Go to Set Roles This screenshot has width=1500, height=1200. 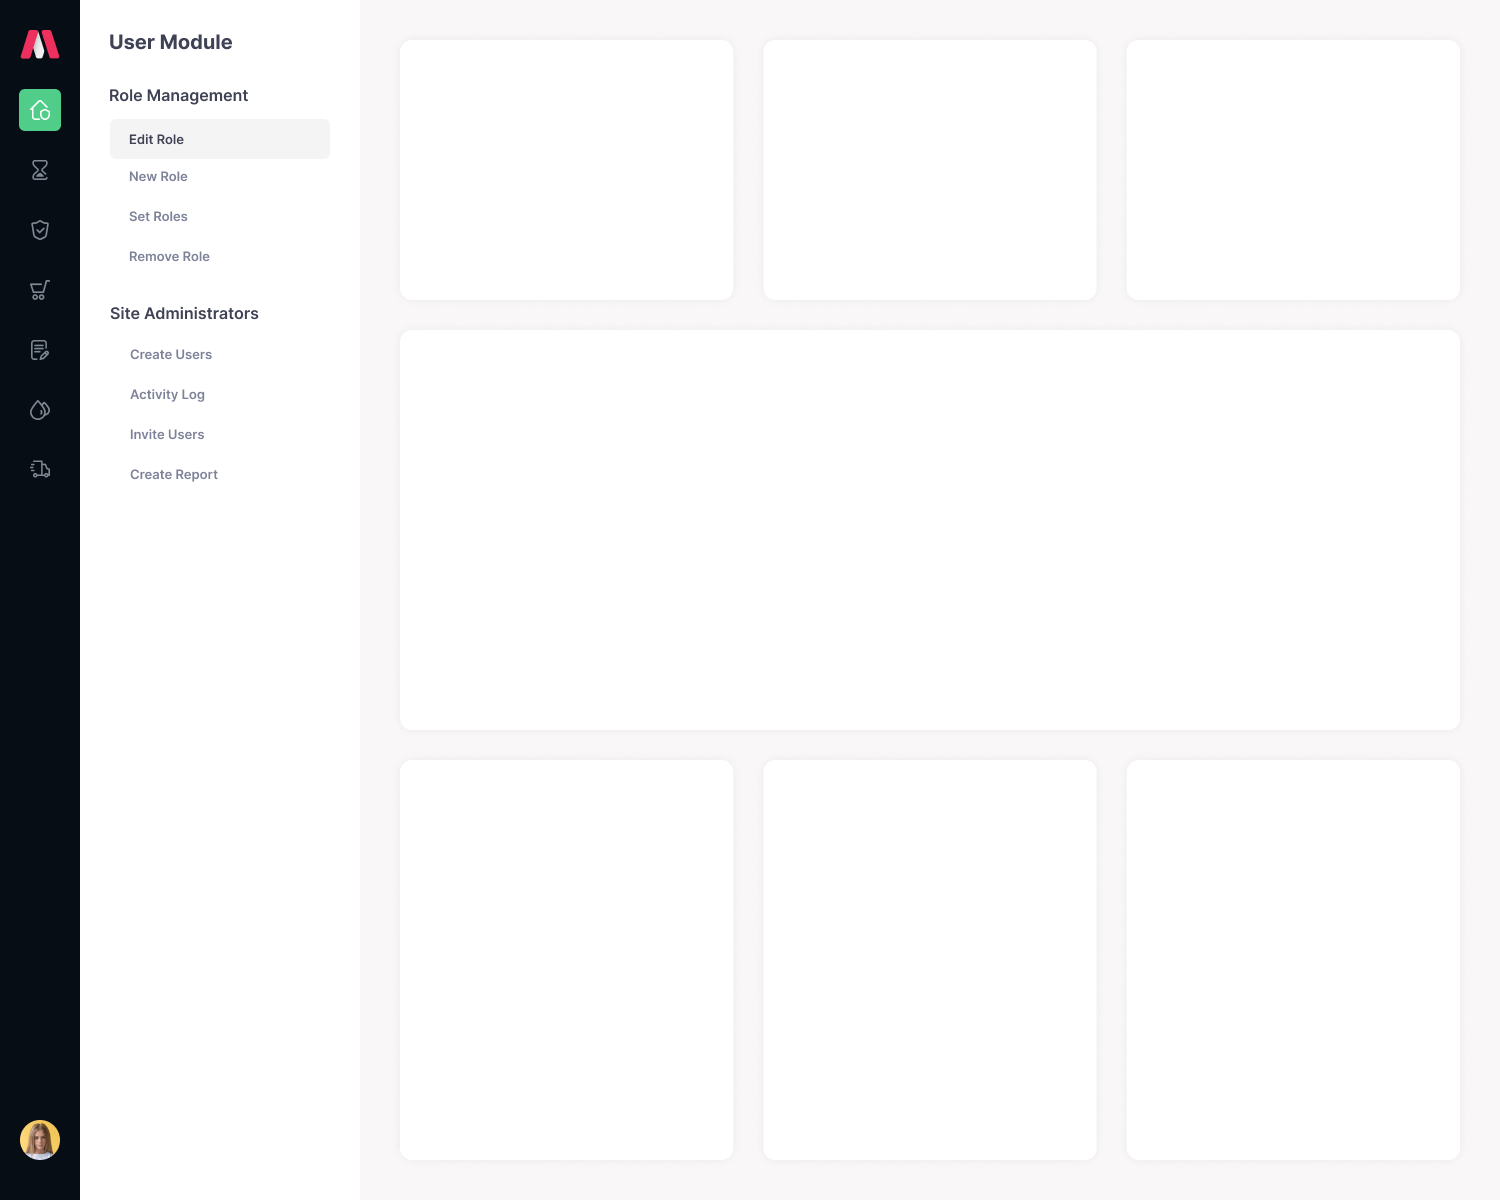click(158, 216)
